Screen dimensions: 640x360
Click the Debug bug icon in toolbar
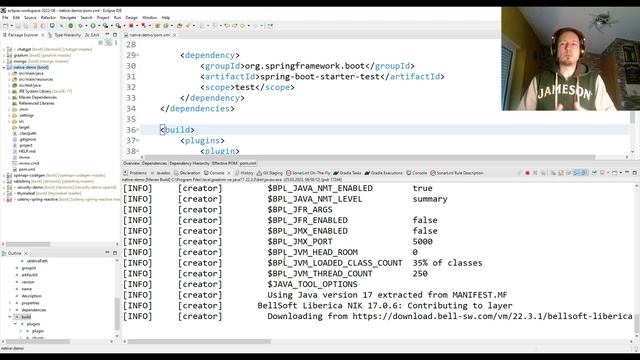click(80, 26)
